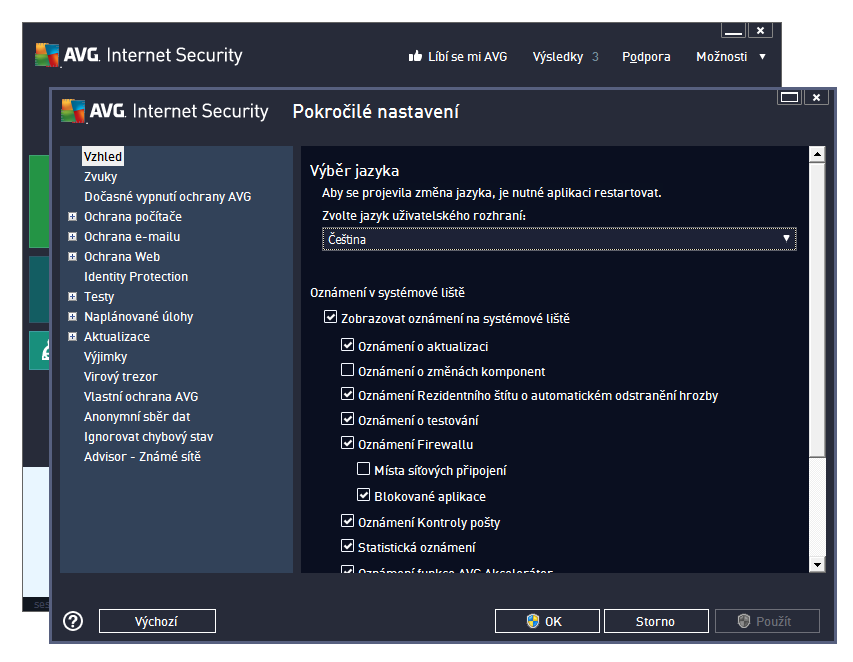Select Zvuky in settings tree

[101, 177]
